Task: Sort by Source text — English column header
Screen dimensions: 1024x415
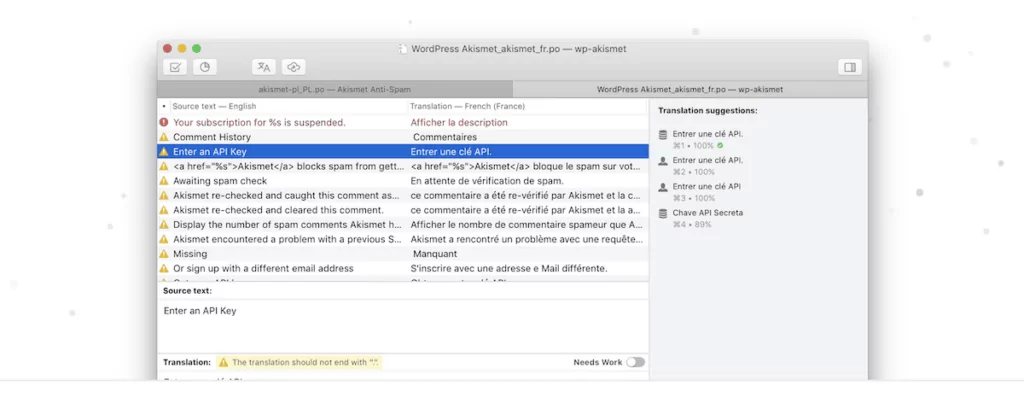Action: tap(214, 106)
